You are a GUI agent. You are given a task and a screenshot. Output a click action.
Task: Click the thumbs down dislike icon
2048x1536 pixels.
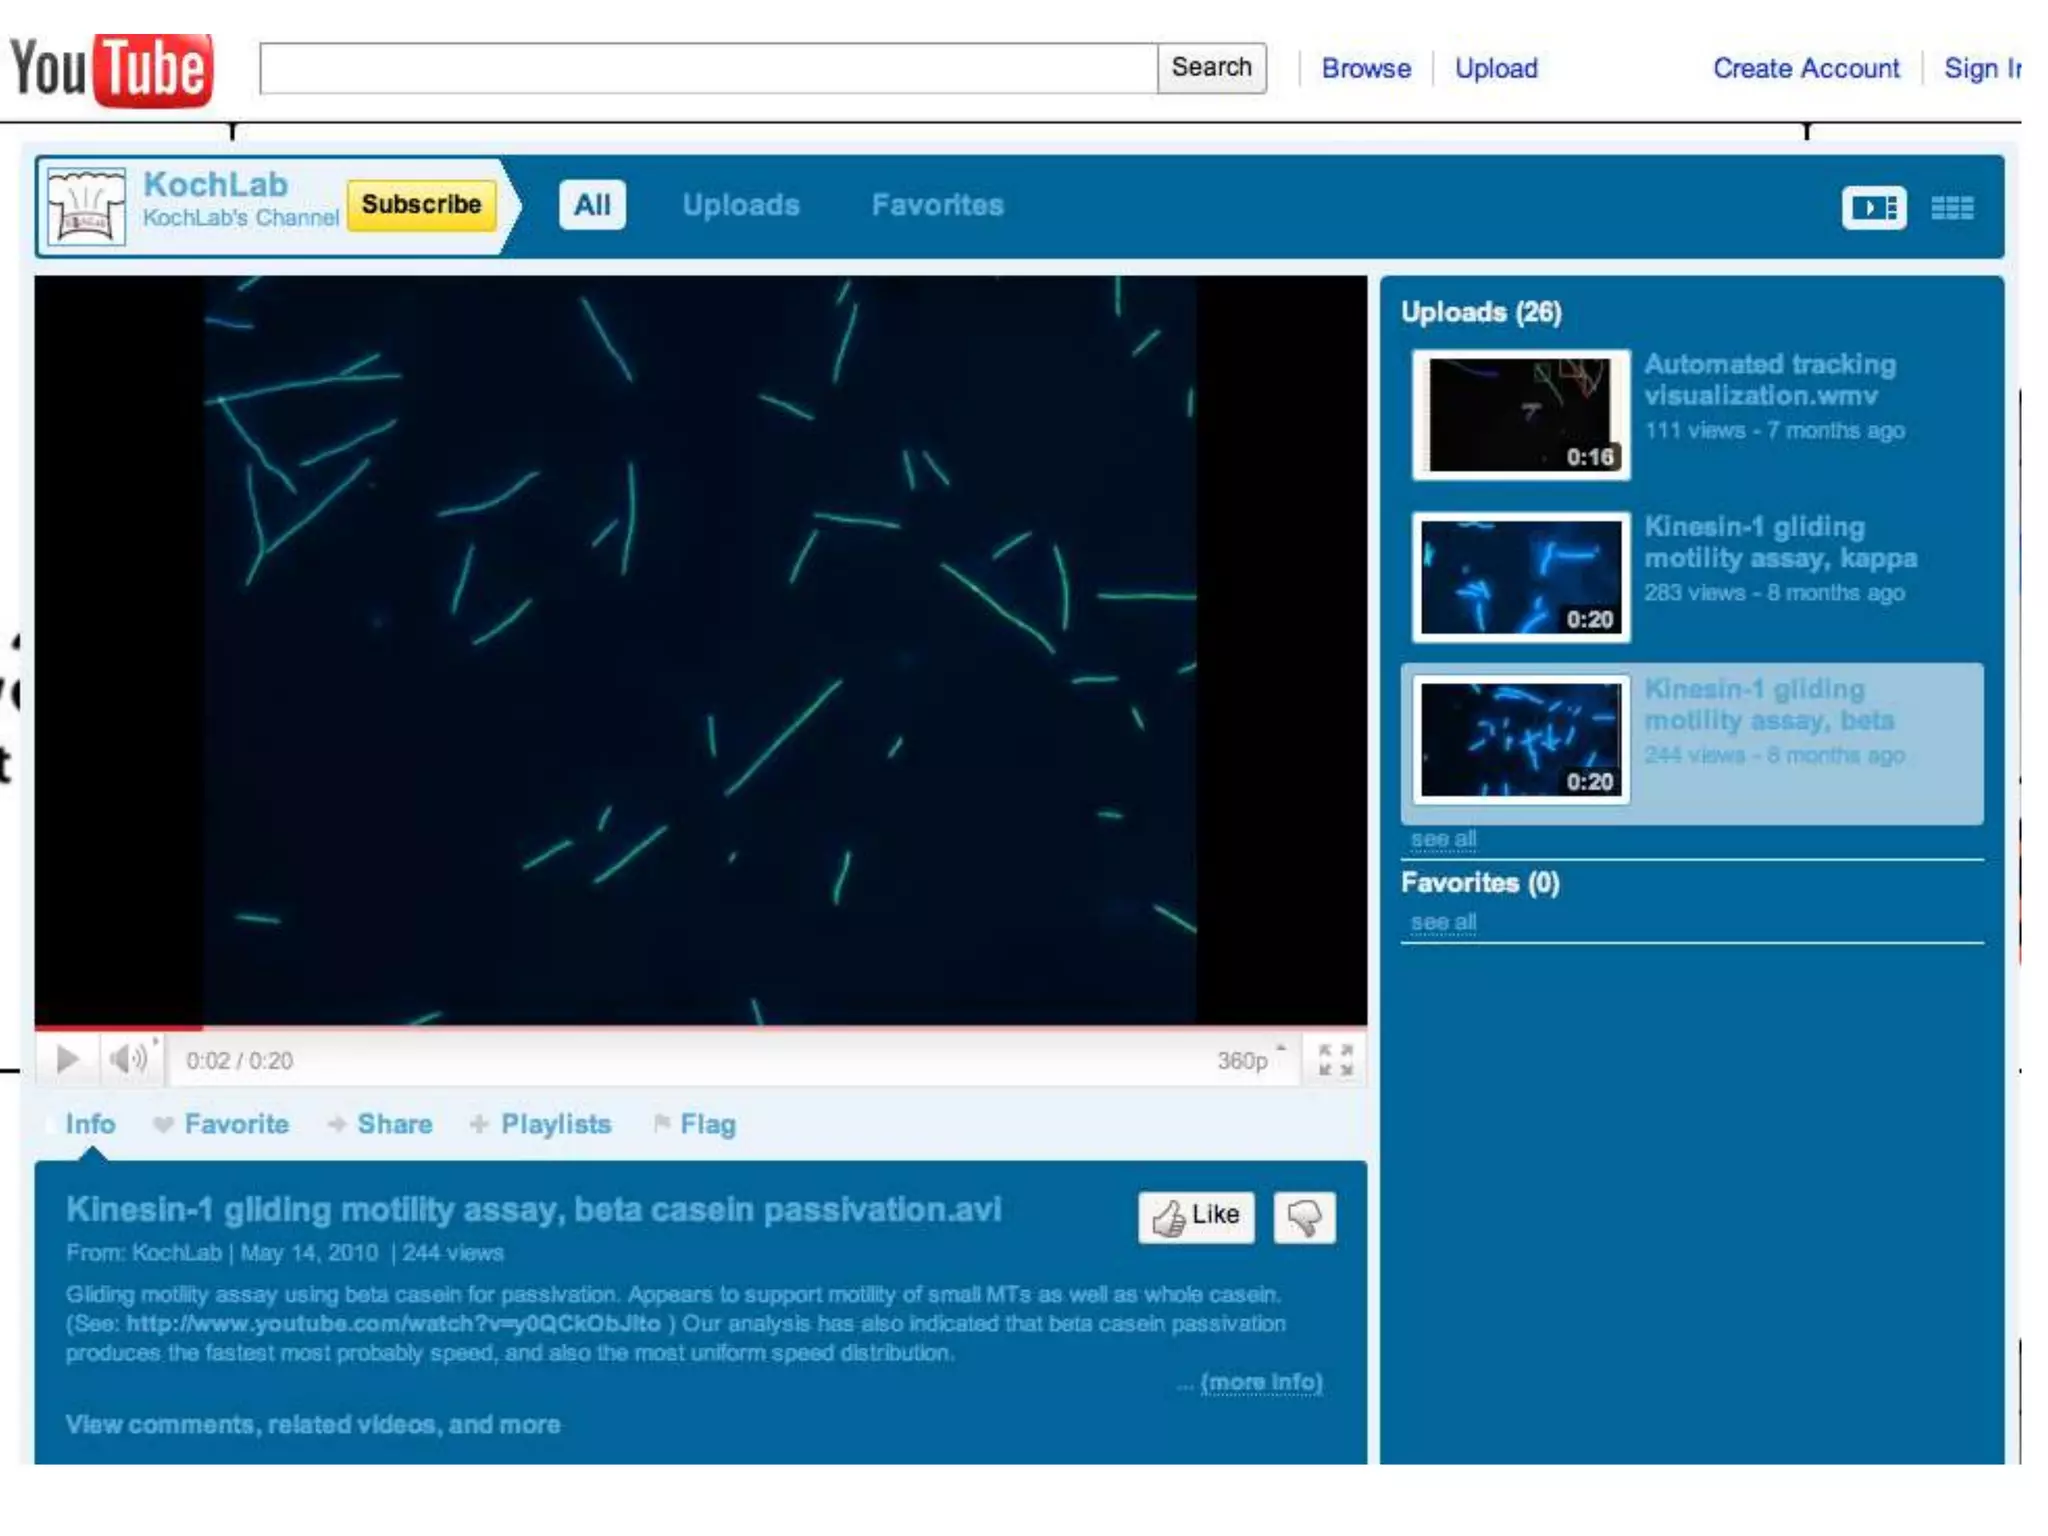[x=1304, y=1217]
